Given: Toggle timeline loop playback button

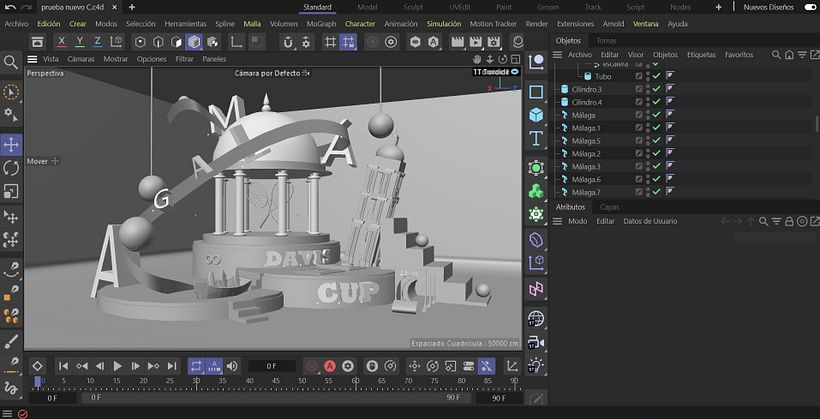Looking at the screenshot, I should (196, 366).
